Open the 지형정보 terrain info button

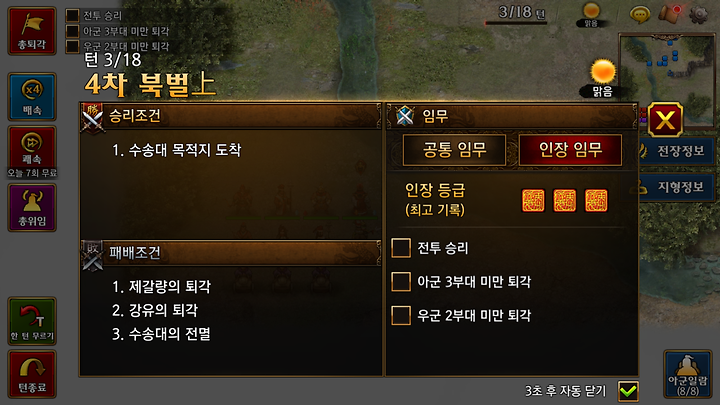pyautogui.click(x=677, y=187)
